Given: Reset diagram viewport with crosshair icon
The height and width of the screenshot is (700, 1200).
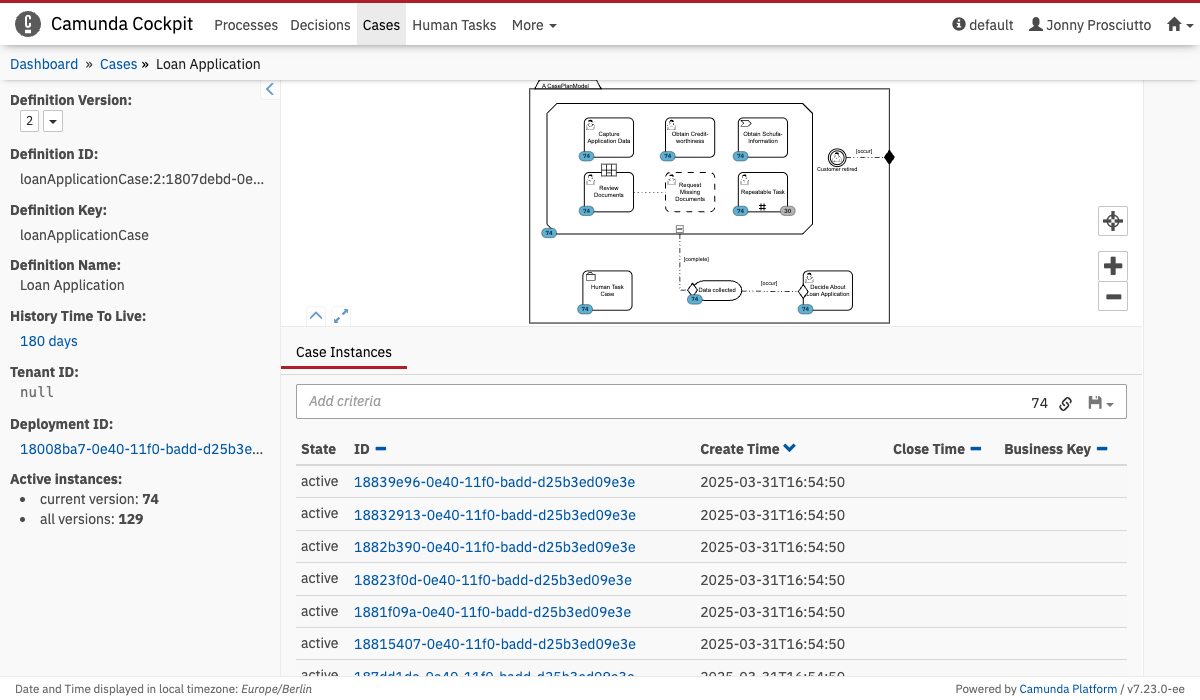Looking at the screenshot, I should tap(1112, 221).
